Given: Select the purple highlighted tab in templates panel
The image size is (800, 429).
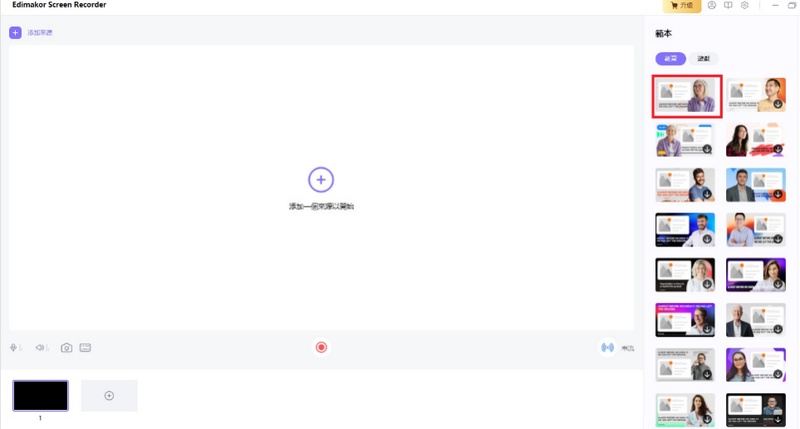Looking at the screenshot, I should pyautogui.click(x=670, y=59).
